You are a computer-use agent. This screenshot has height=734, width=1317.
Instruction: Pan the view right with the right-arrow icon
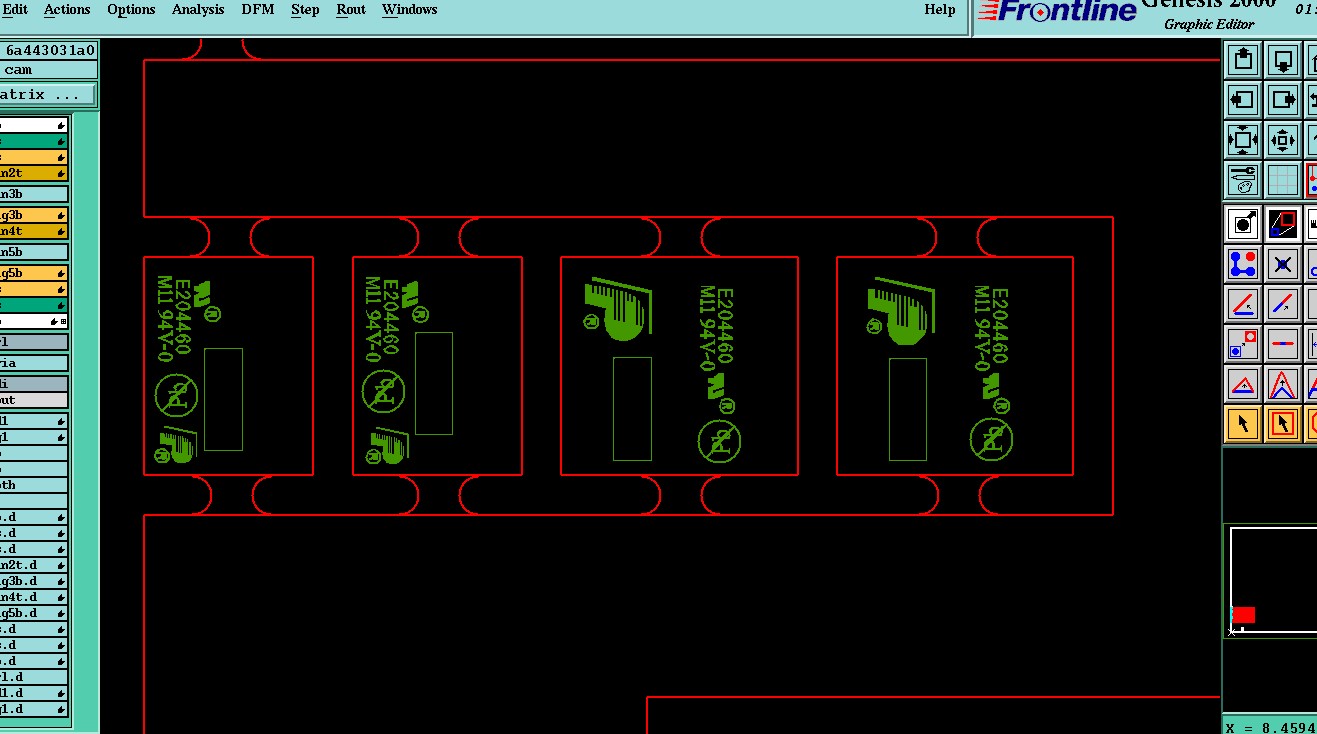1283,100
